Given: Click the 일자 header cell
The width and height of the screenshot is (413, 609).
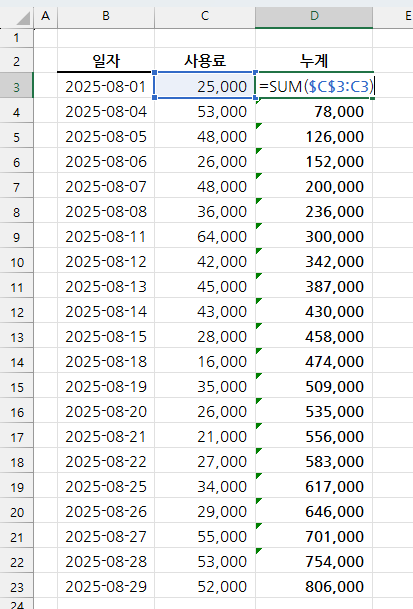Looking at the screenshot, I should pyautogui.click(x=106, y=61).
